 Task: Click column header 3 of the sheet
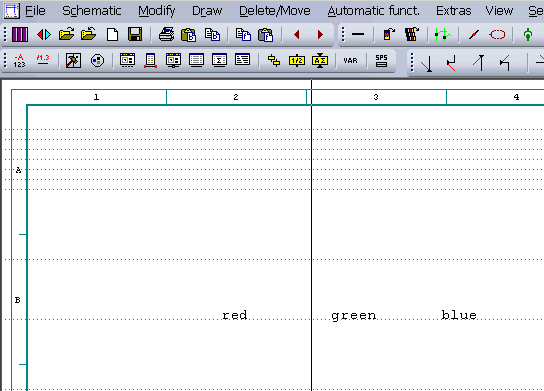click(376, 97)
